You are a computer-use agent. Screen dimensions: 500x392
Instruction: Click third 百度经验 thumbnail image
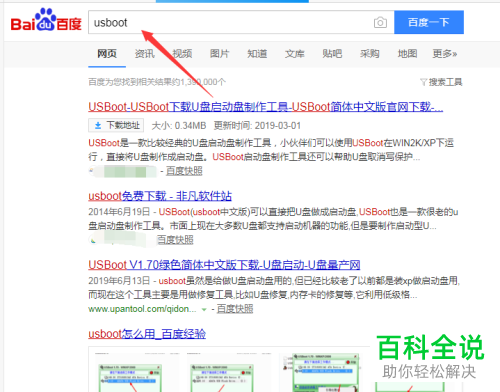click(x=321, y=372)
